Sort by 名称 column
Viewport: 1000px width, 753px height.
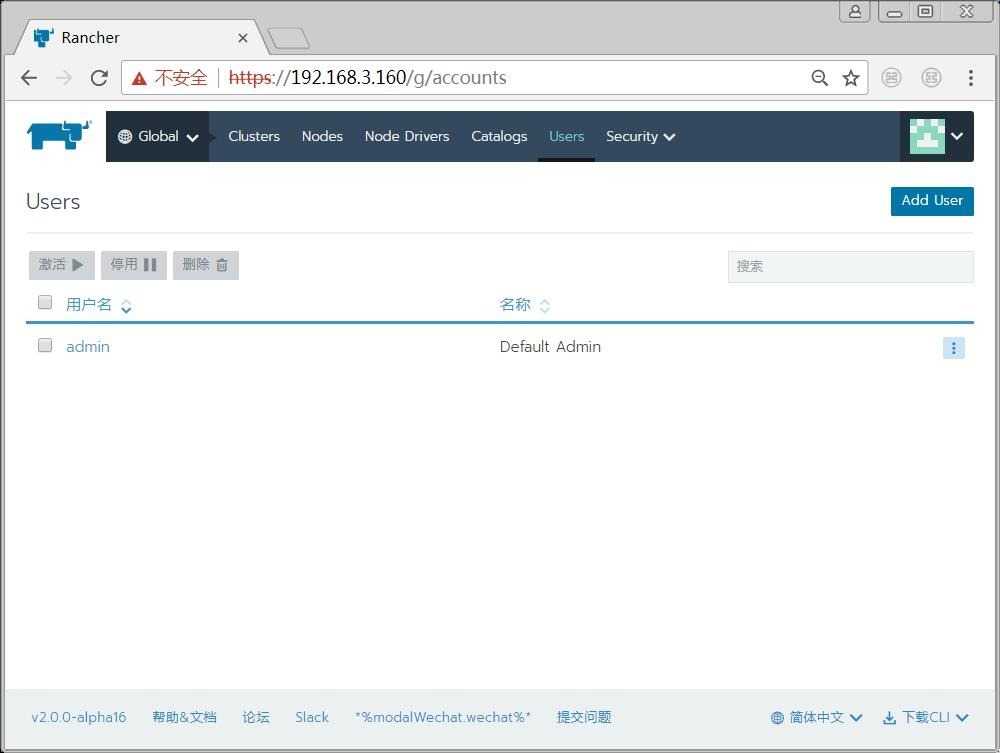click(x=524, y=305)
